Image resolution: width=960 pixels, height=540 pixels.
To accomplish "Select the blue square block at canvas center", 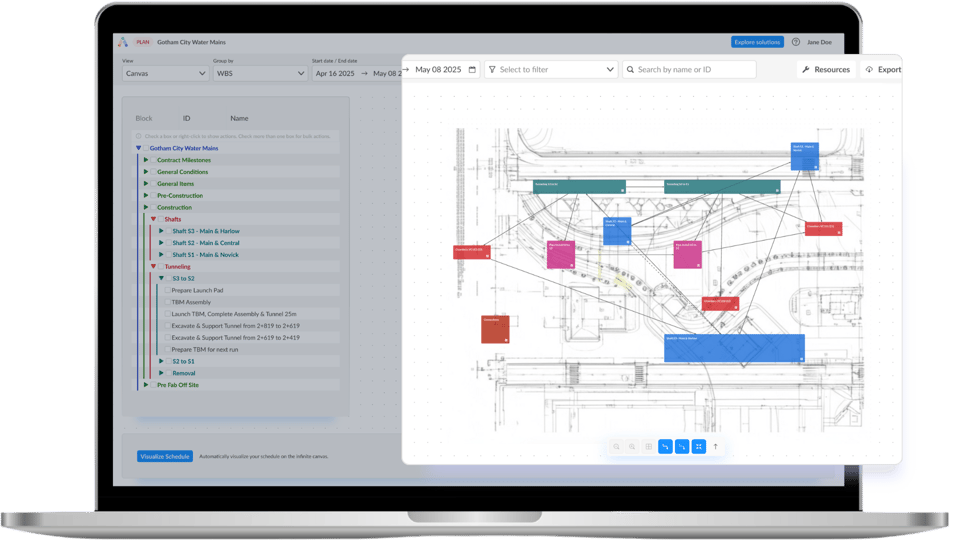I will (x=617, y=231).
